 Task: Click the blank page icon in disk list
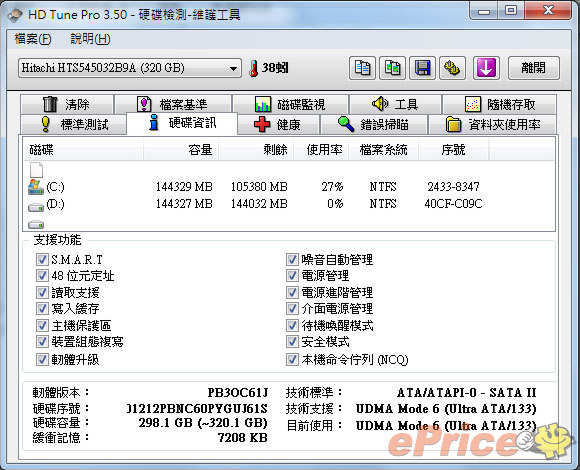[36, 170]
